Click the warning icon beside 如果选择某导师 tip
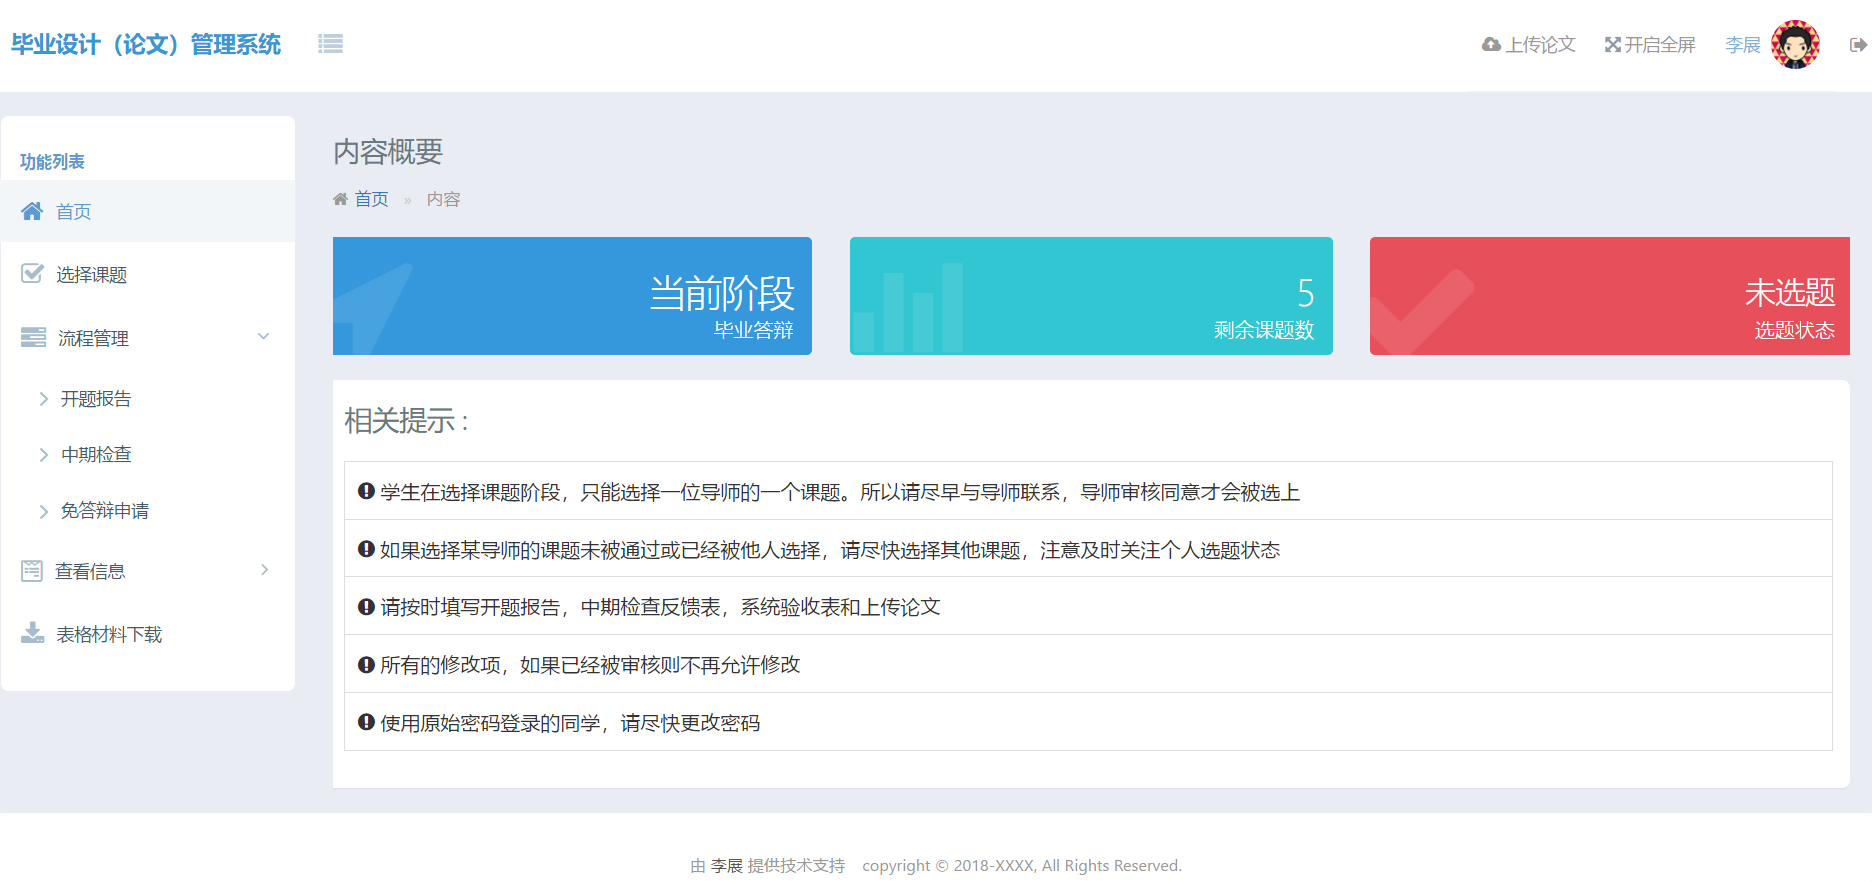 coord(366,549)
